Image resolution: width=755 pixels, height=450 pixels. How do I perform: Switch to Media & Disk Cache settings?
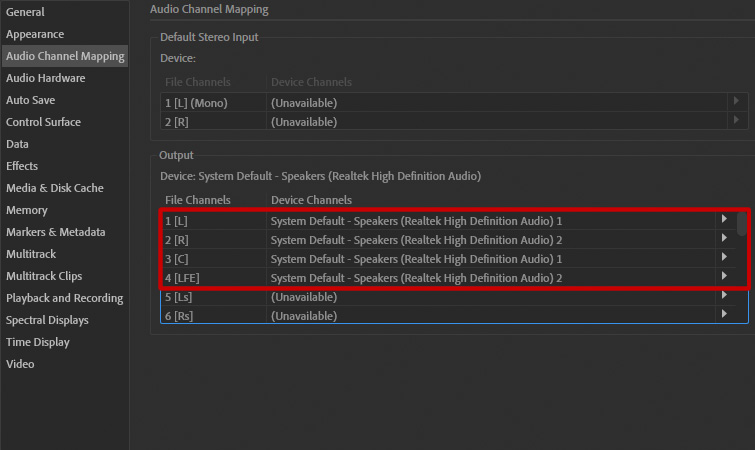pos(54,188)
